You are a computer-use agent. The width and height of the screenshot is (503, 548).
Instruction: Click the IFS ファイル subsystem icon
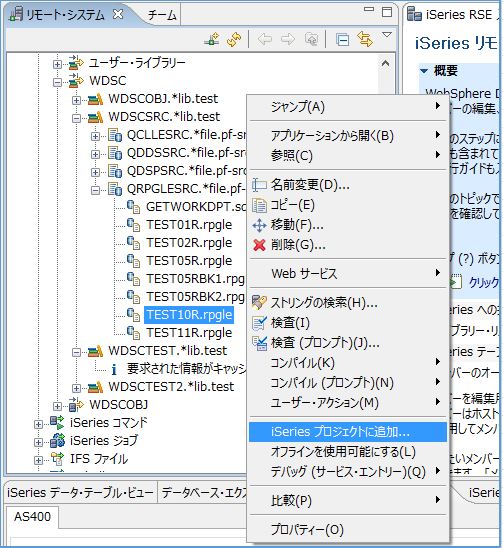(57, 459)
